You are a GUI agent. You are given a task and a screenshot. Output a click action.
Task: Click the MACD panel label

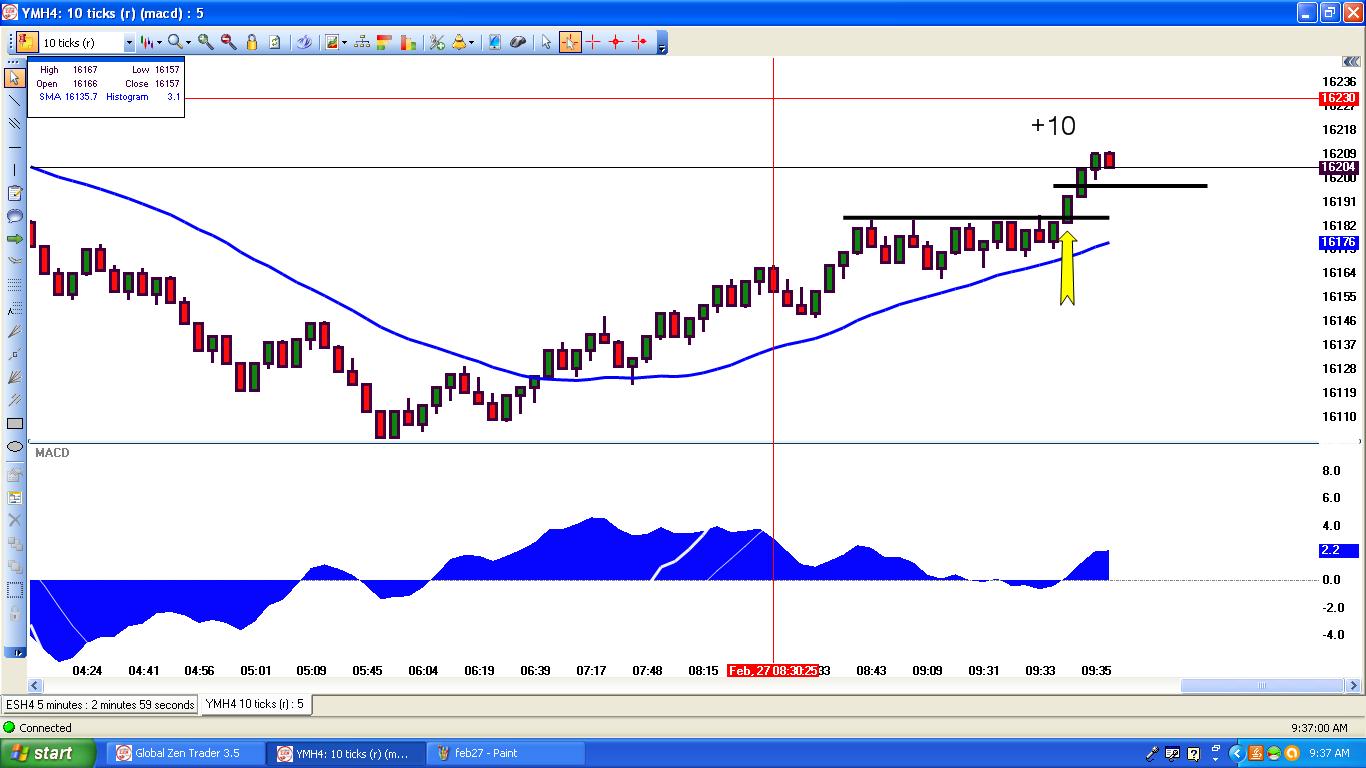[52, 453]
